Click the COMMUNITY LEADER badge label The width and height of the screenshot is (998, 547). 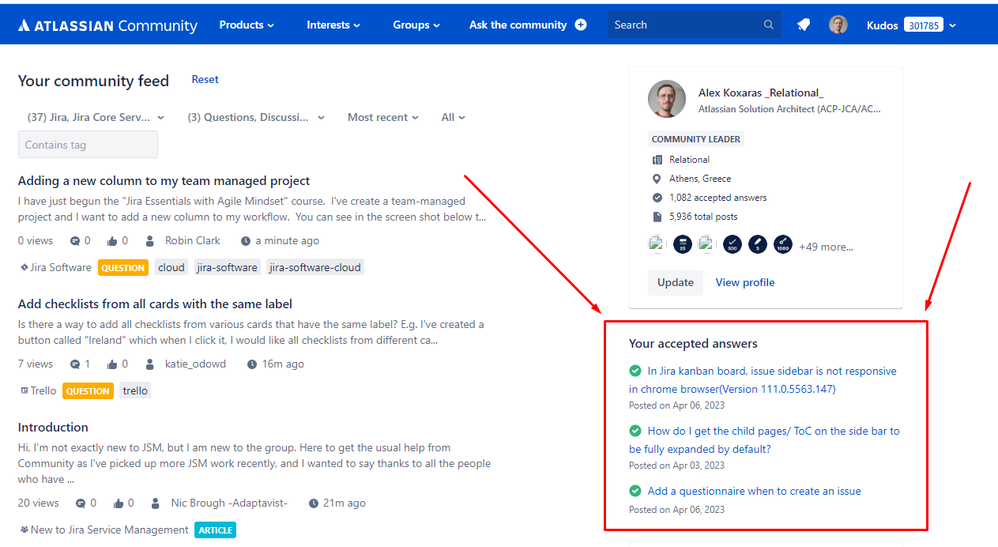(x=696, y=139)
